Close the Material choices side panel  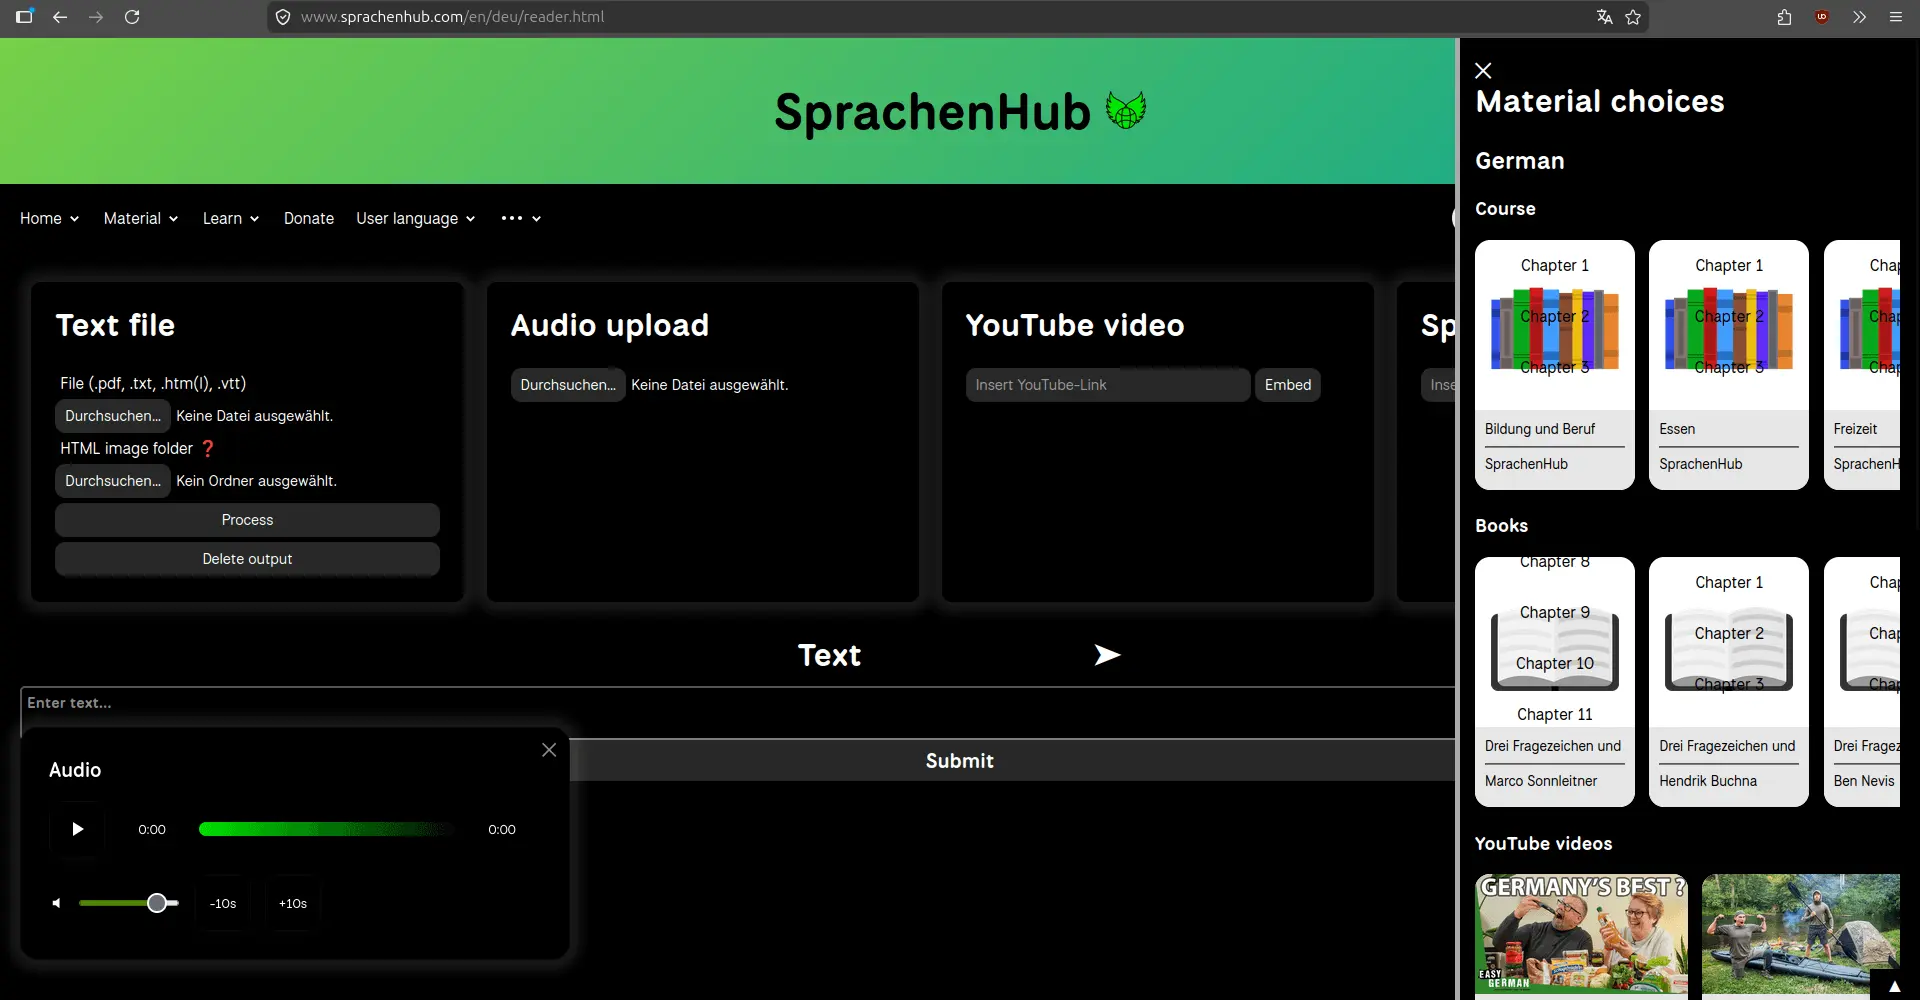(1483, 70)
